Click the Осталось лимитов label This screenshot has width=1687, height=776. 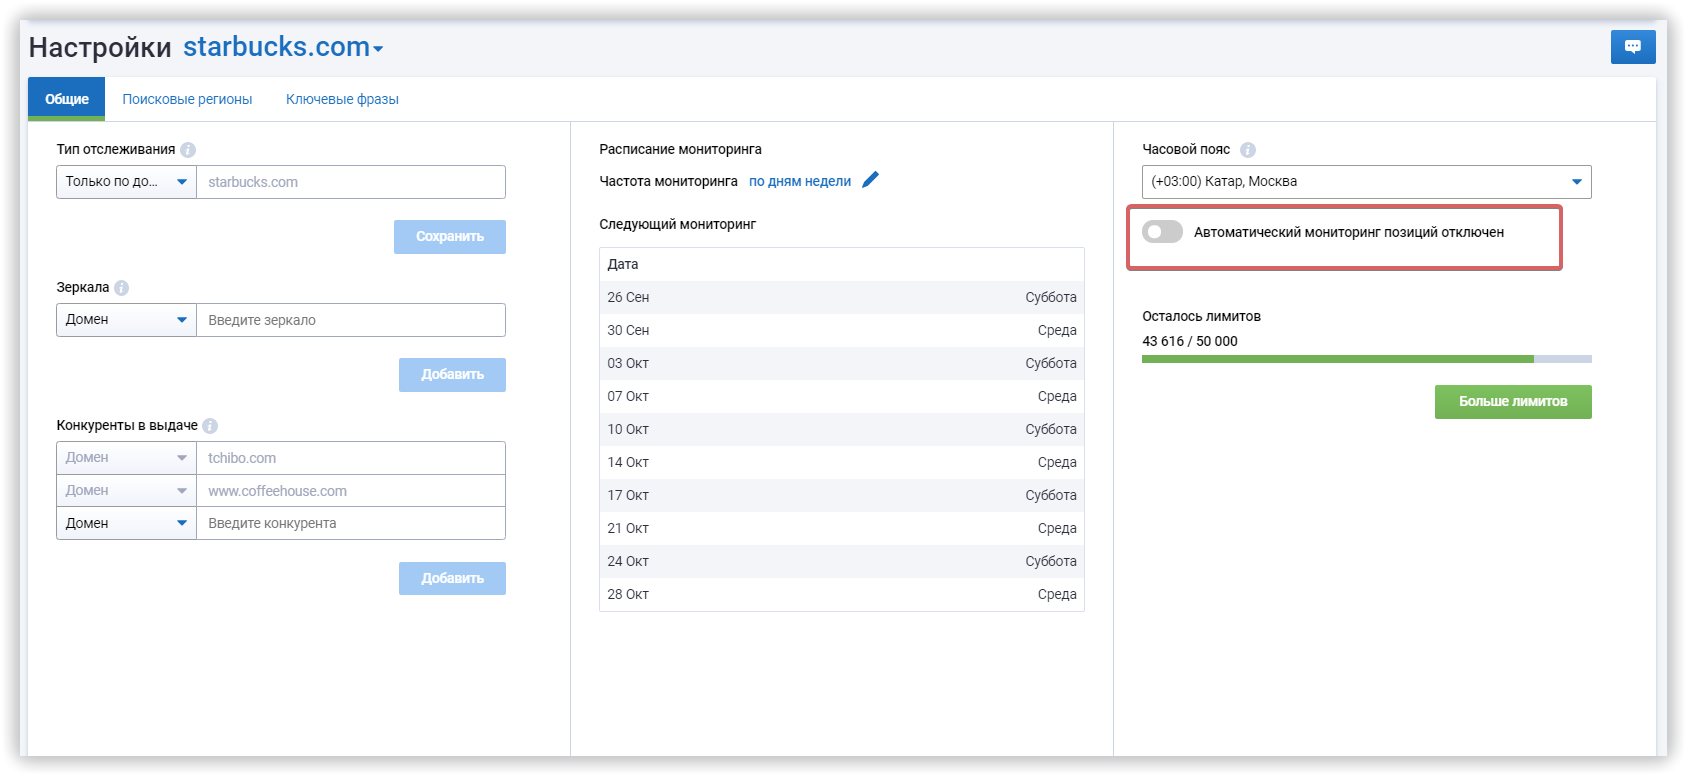tap(1201, 316)
